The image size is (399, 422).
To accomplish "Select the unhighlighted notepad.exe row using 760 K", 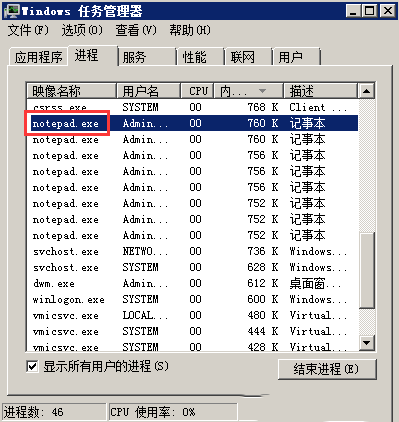I will coord(192,139).
